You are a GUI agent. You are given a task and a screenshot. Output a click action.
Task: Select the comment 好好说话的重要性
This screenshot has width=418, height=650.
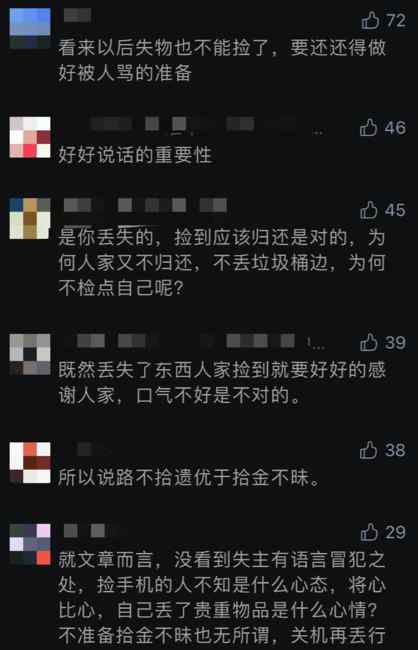click(135, 155)
